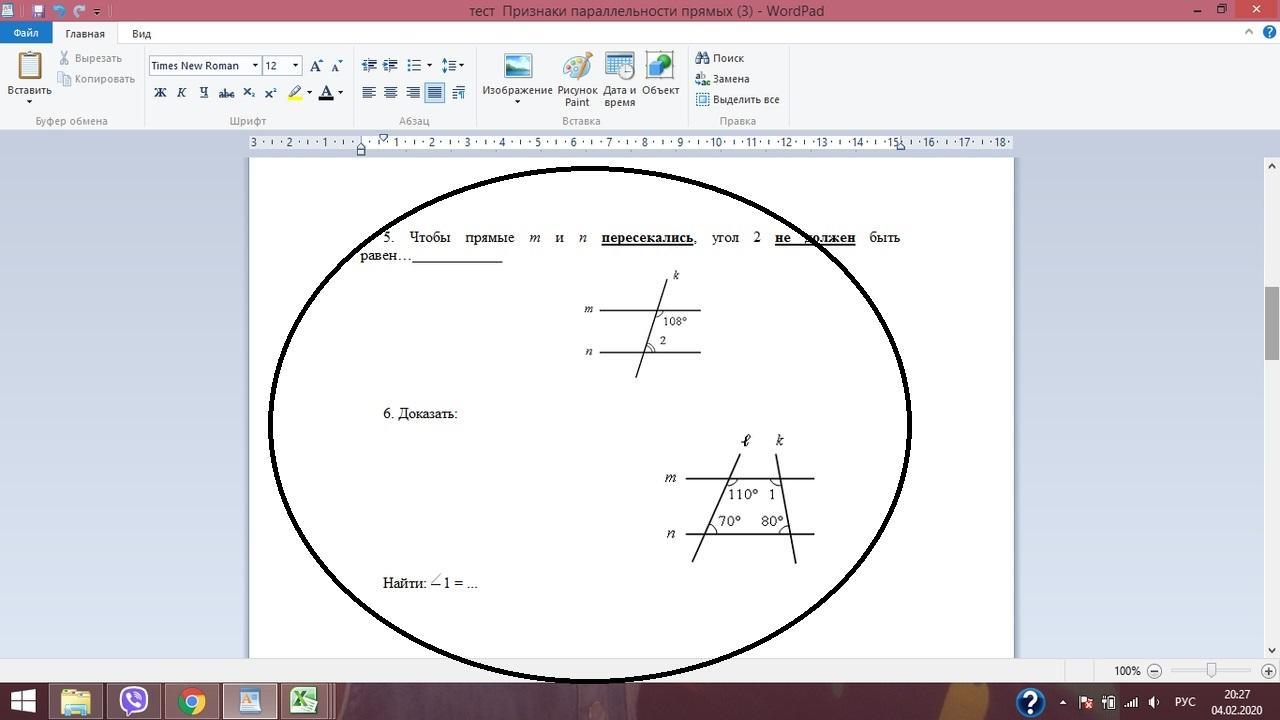Open the paragraph settings icon
Viewport: 1280px width, 720px height.
pos(458,93)
